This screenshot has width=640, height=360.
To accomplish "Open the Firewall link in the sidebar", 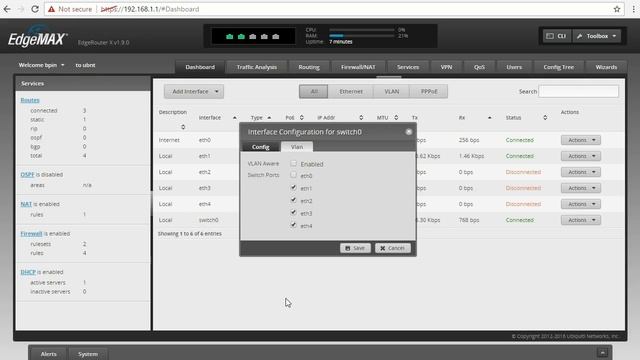I will [31, 233].
